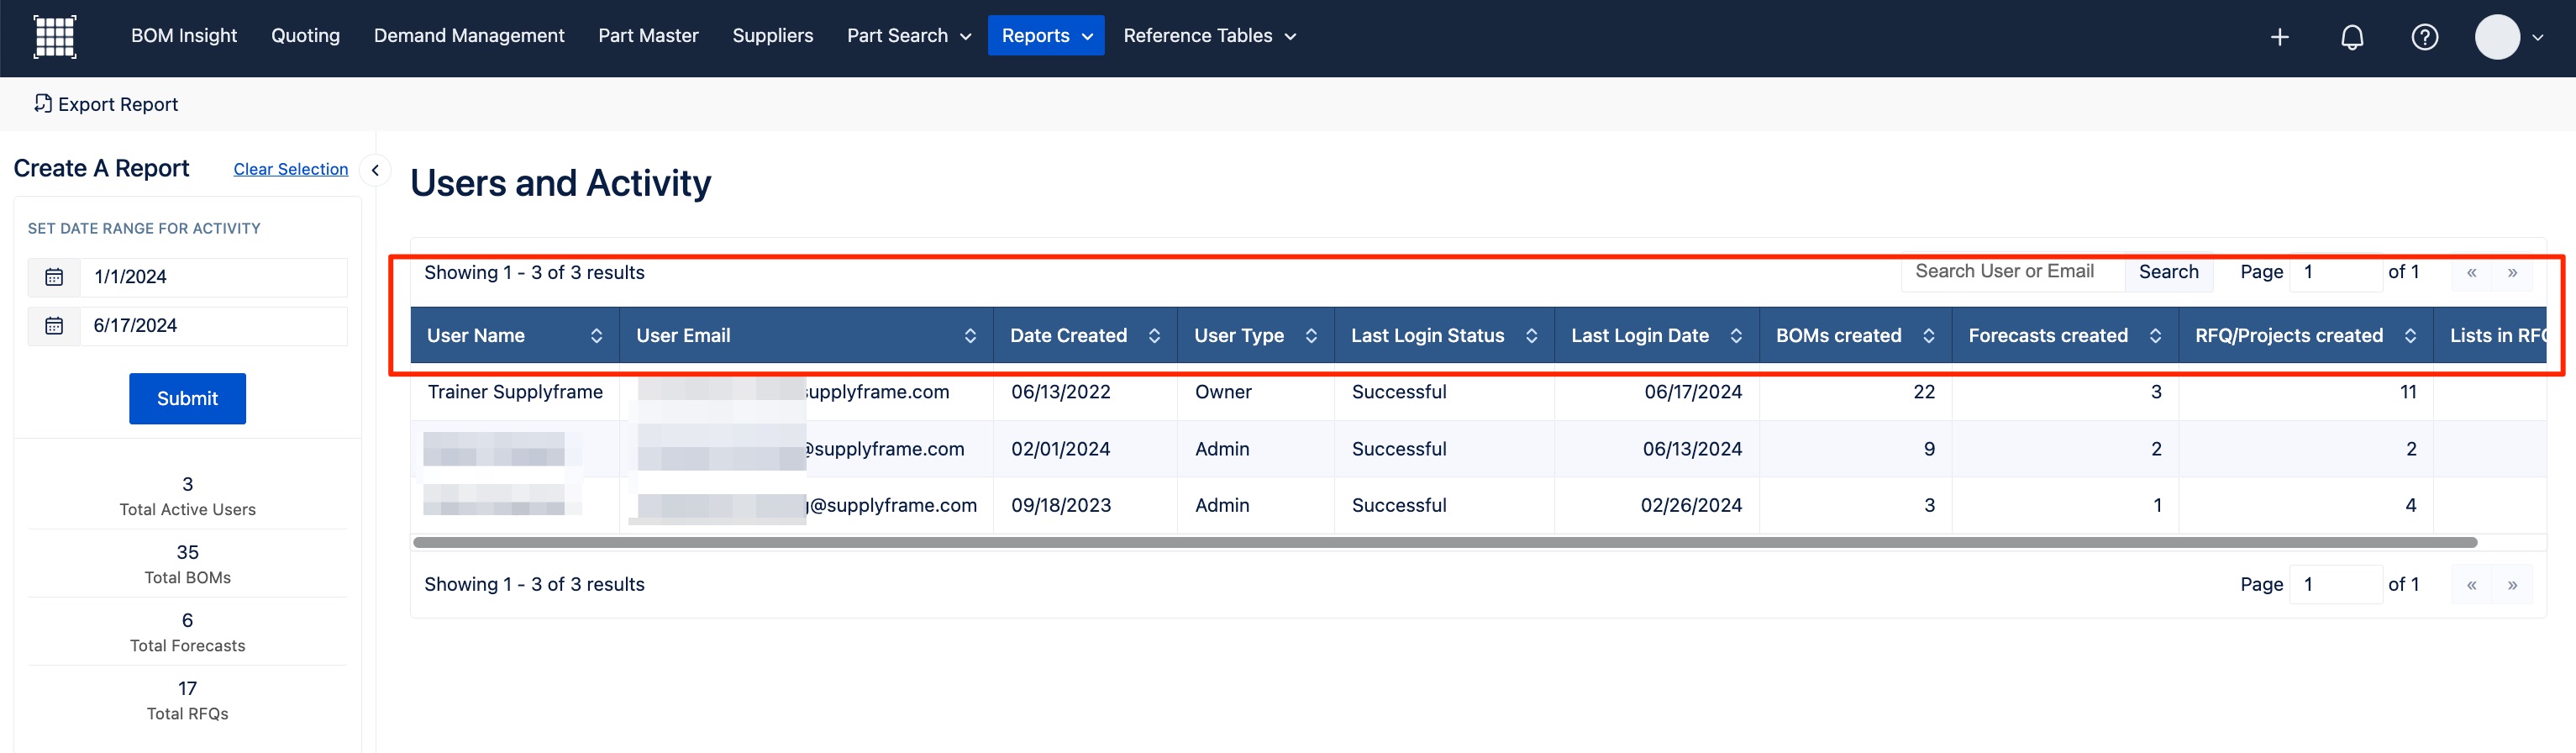The image size is (2576, 753).
Task: Collapse the Create A Report sidebar
Action: (375, 170)
